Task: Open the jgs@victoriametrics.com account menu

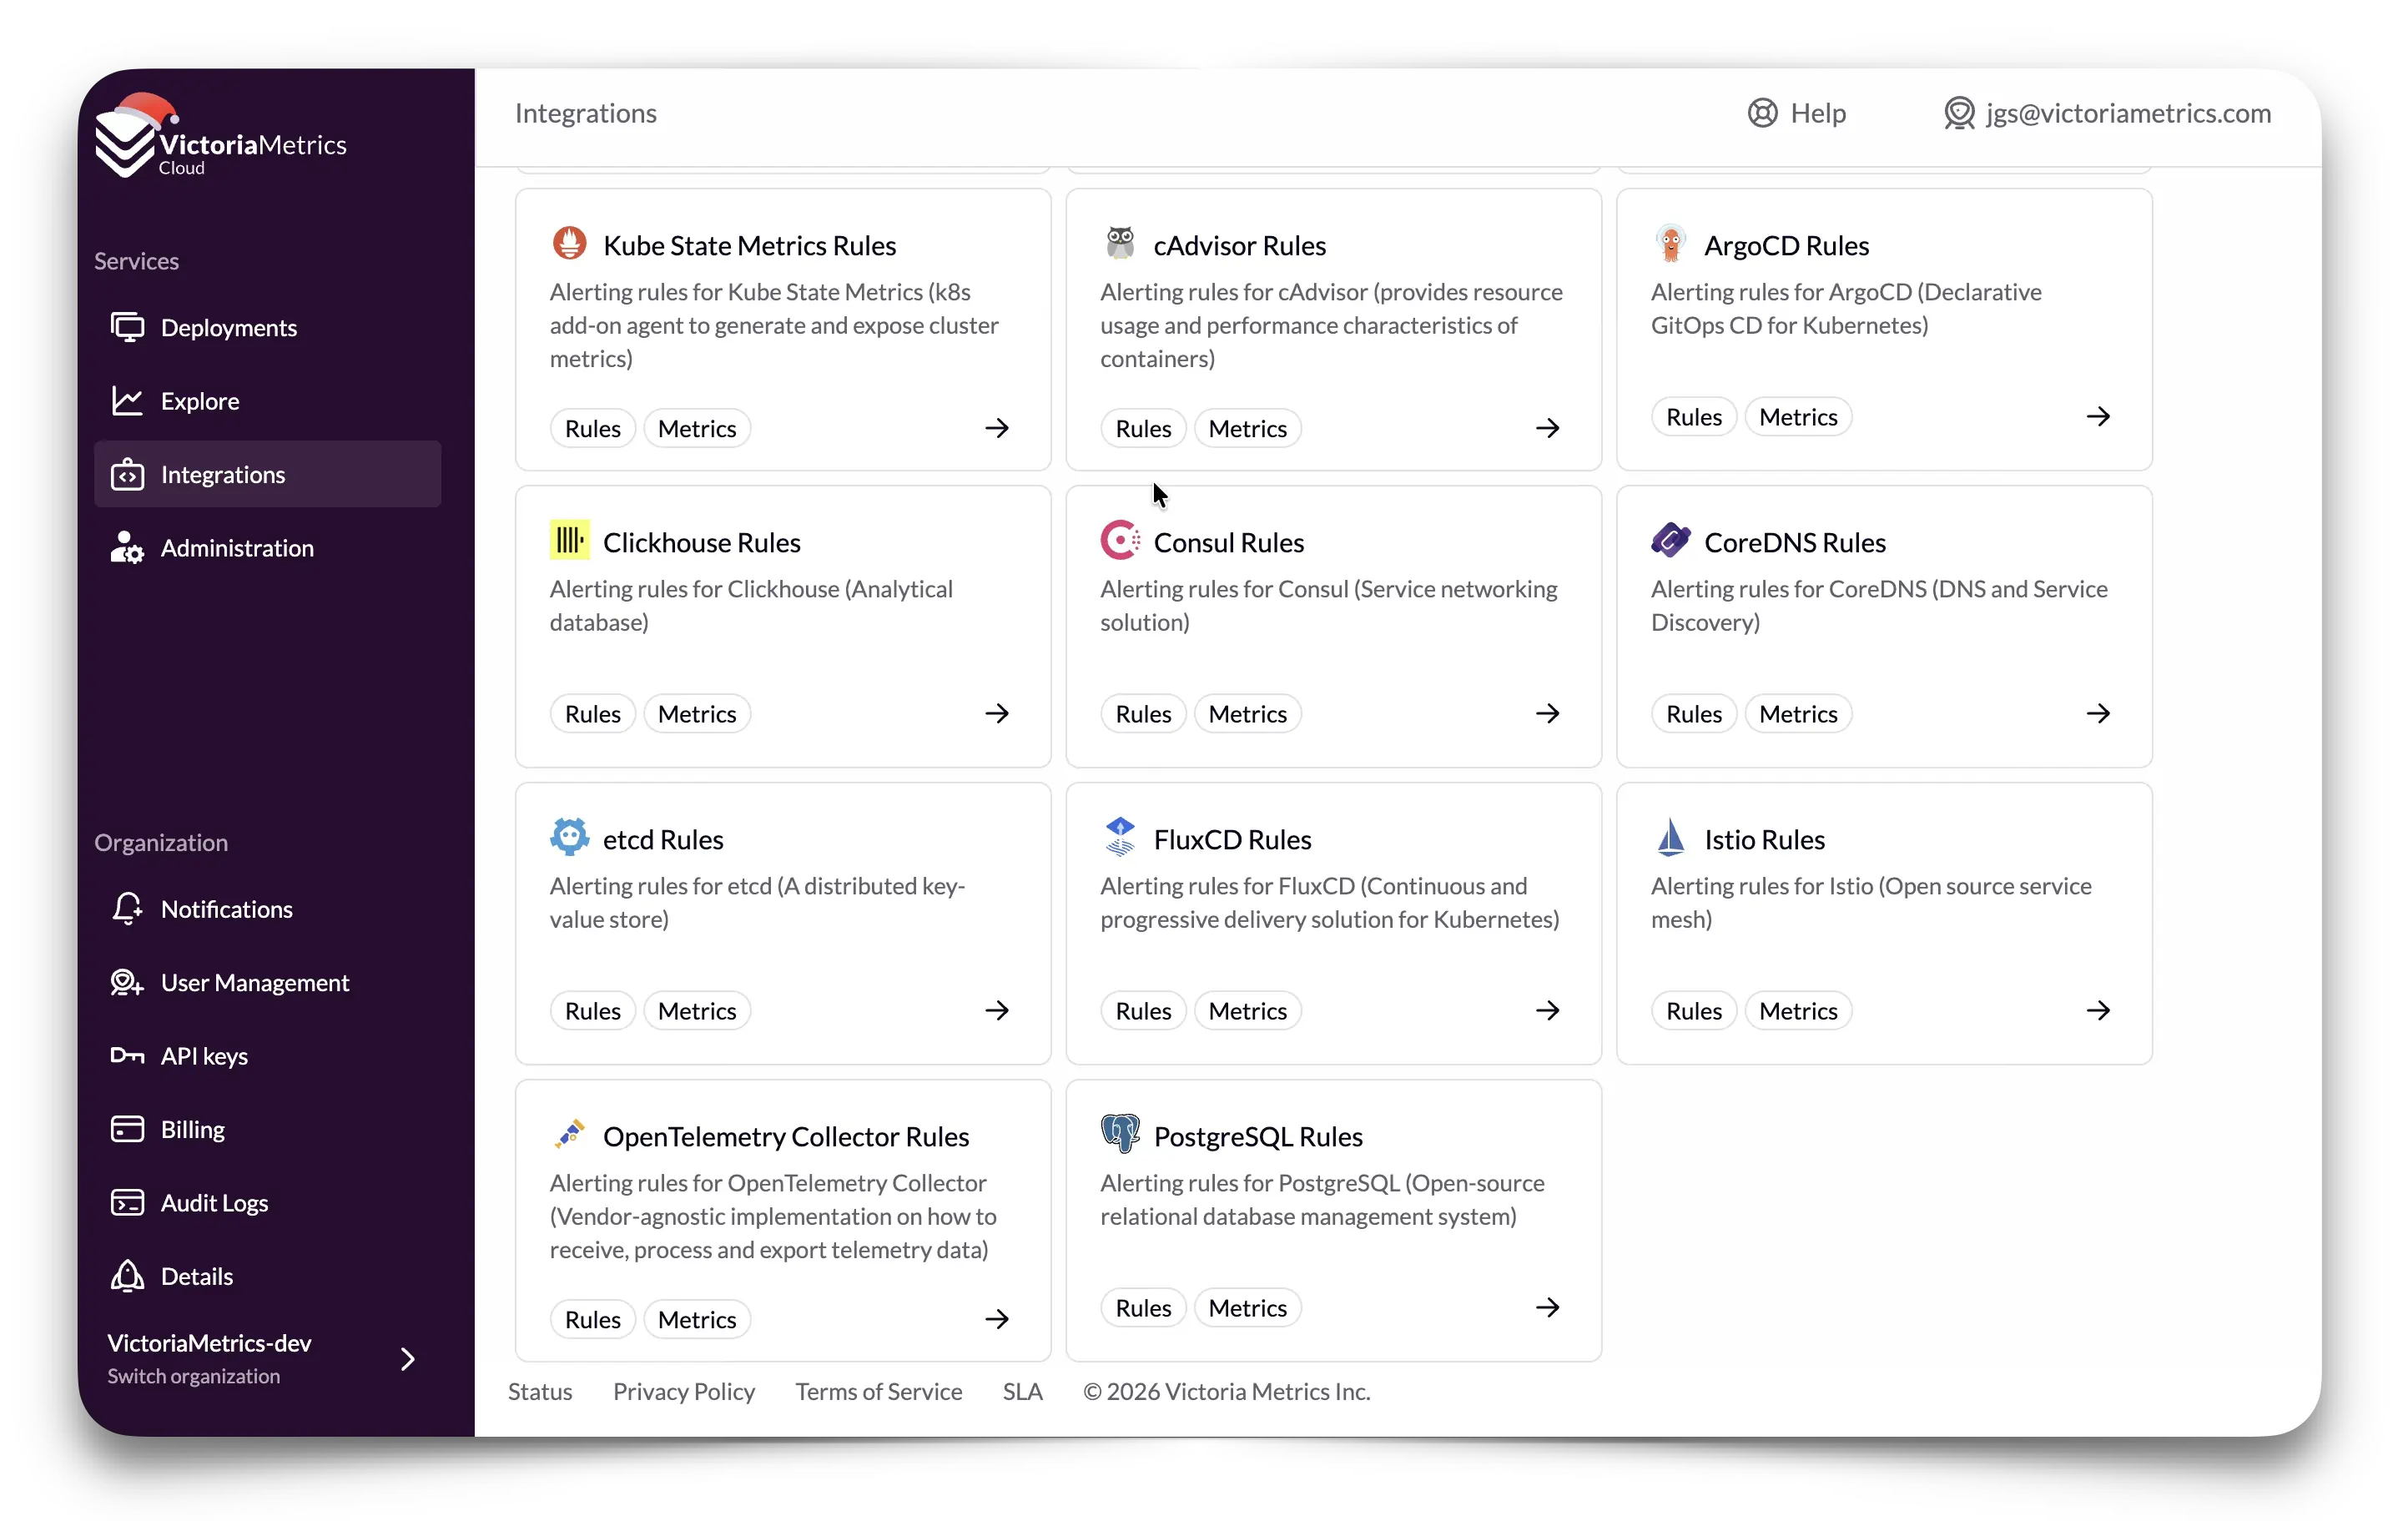Action: 2107,113
